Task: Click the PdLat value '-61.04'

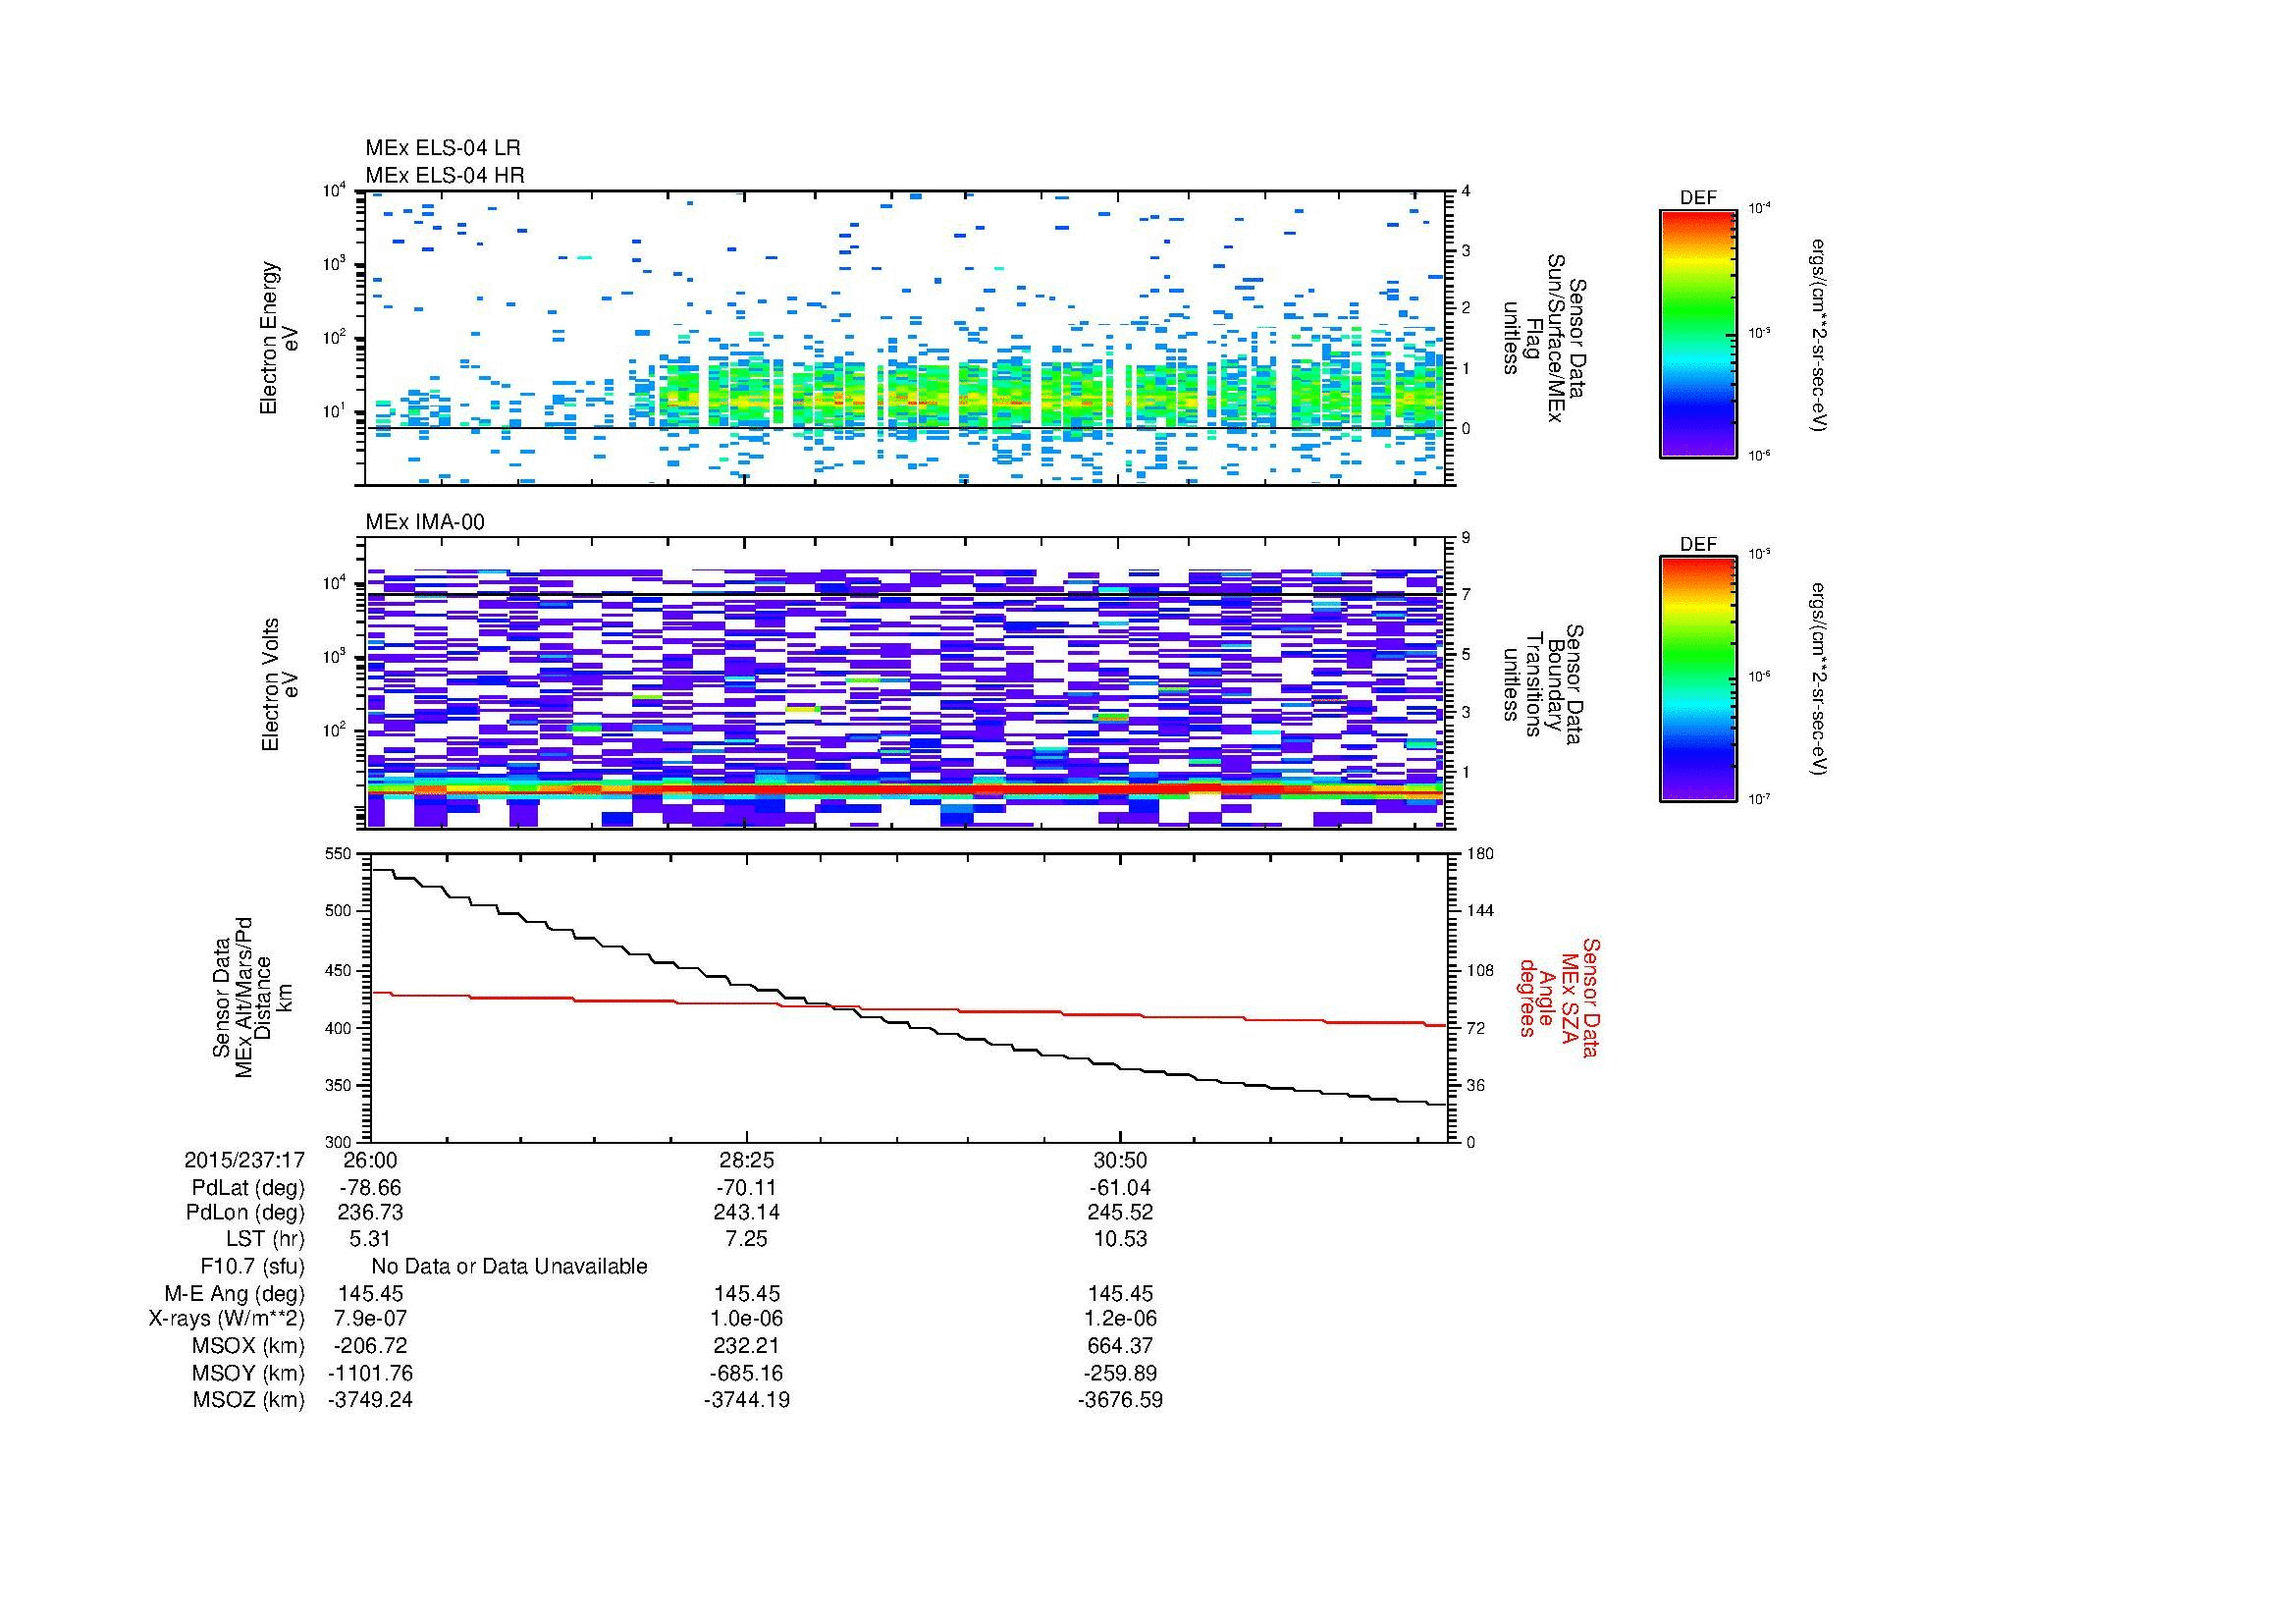Action: pyautogui.click(x=1120, y=1188)
